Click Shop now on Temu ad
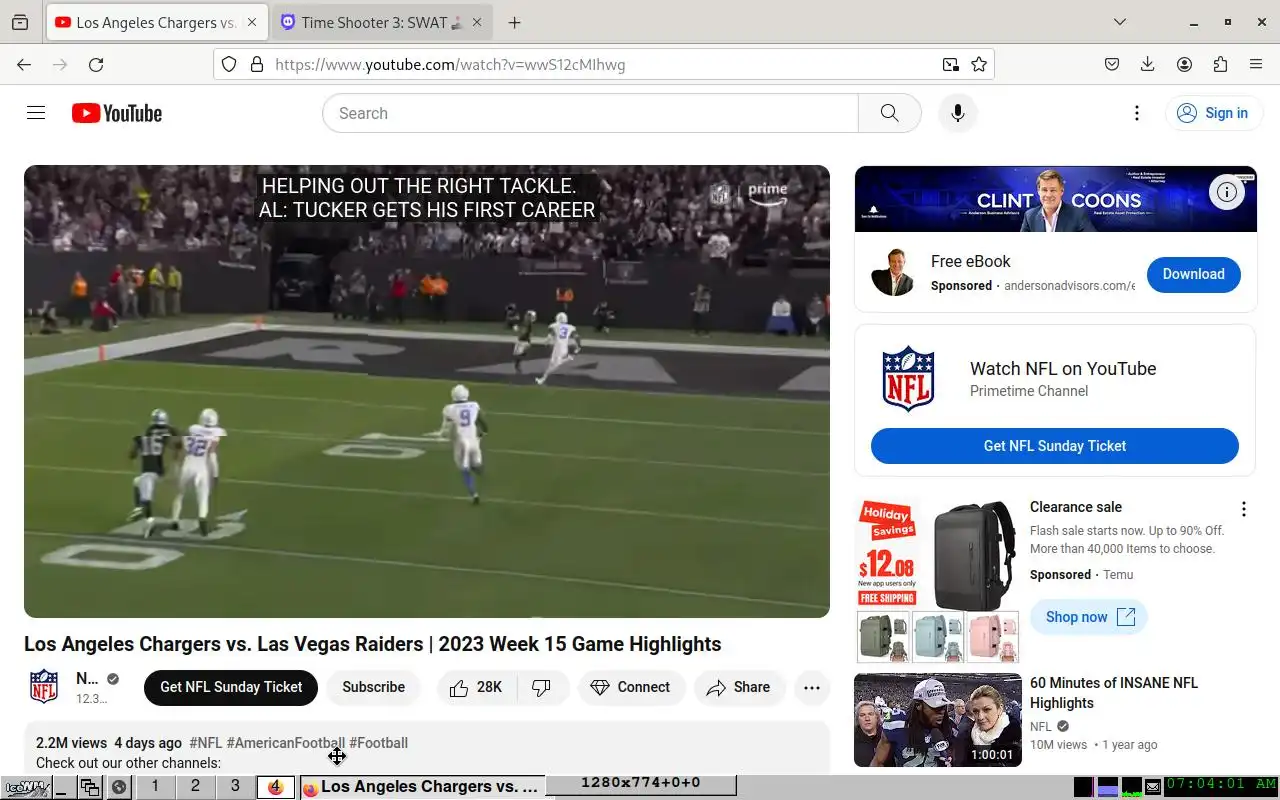Image resolution: width=1280 pixels, height=800 pixels. tap(1089, 617)
